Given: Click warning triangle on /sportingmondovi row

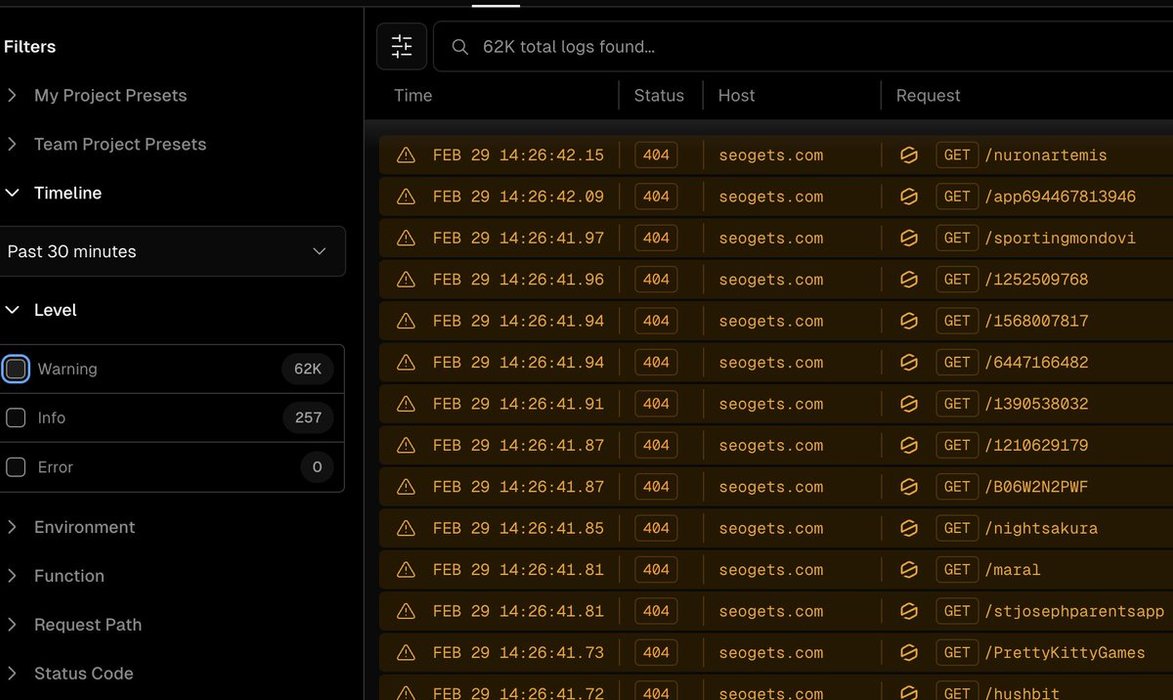Looking at the screenshot, I should [406, 238].
